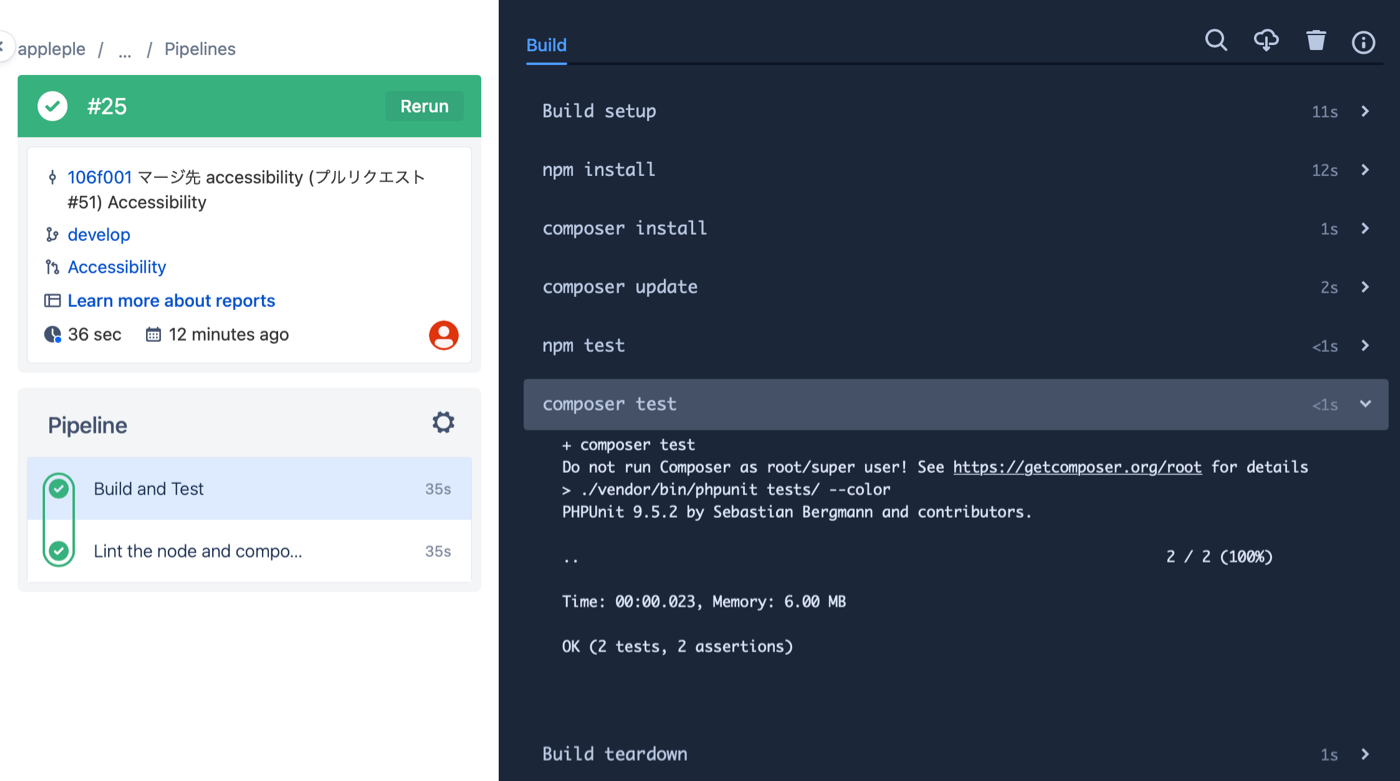The image size is (1400, 781).
Task: Click the pipeline number #25 heading
Action: click(107, 106)
